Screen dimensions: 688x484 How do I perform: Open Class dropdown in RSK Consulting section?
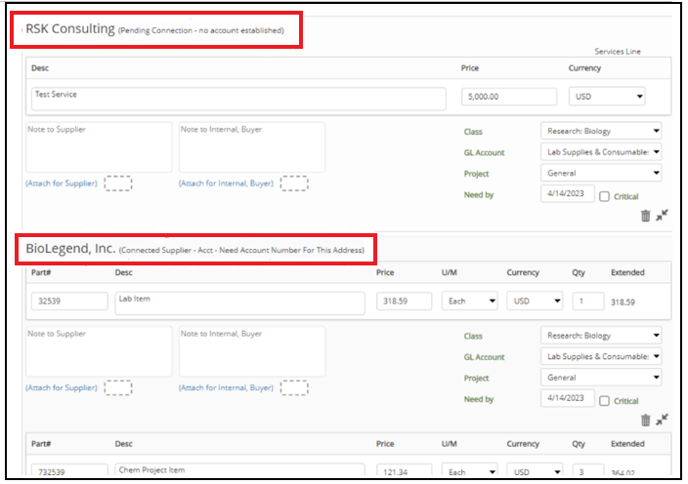point(601,131)
